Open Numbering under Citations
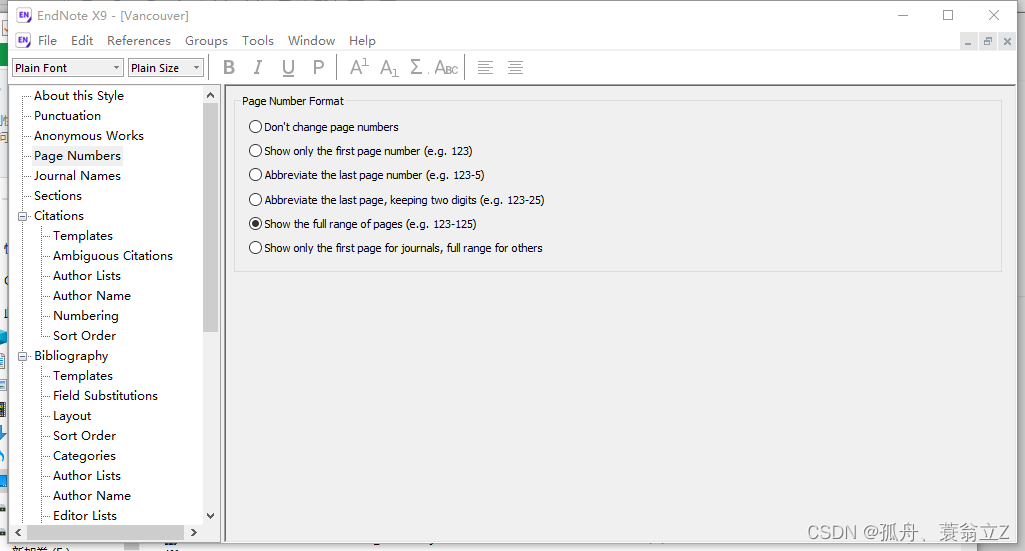1025x551 pixels. [x=86, y=316]
